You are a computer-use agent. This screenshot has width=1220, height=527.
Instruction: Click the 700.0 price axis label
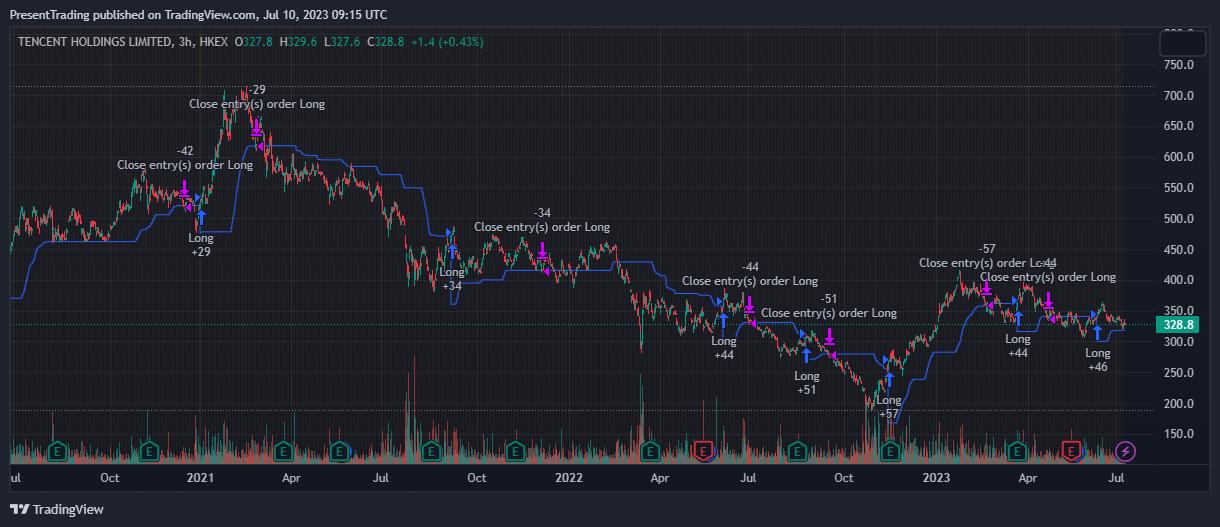1178,96
